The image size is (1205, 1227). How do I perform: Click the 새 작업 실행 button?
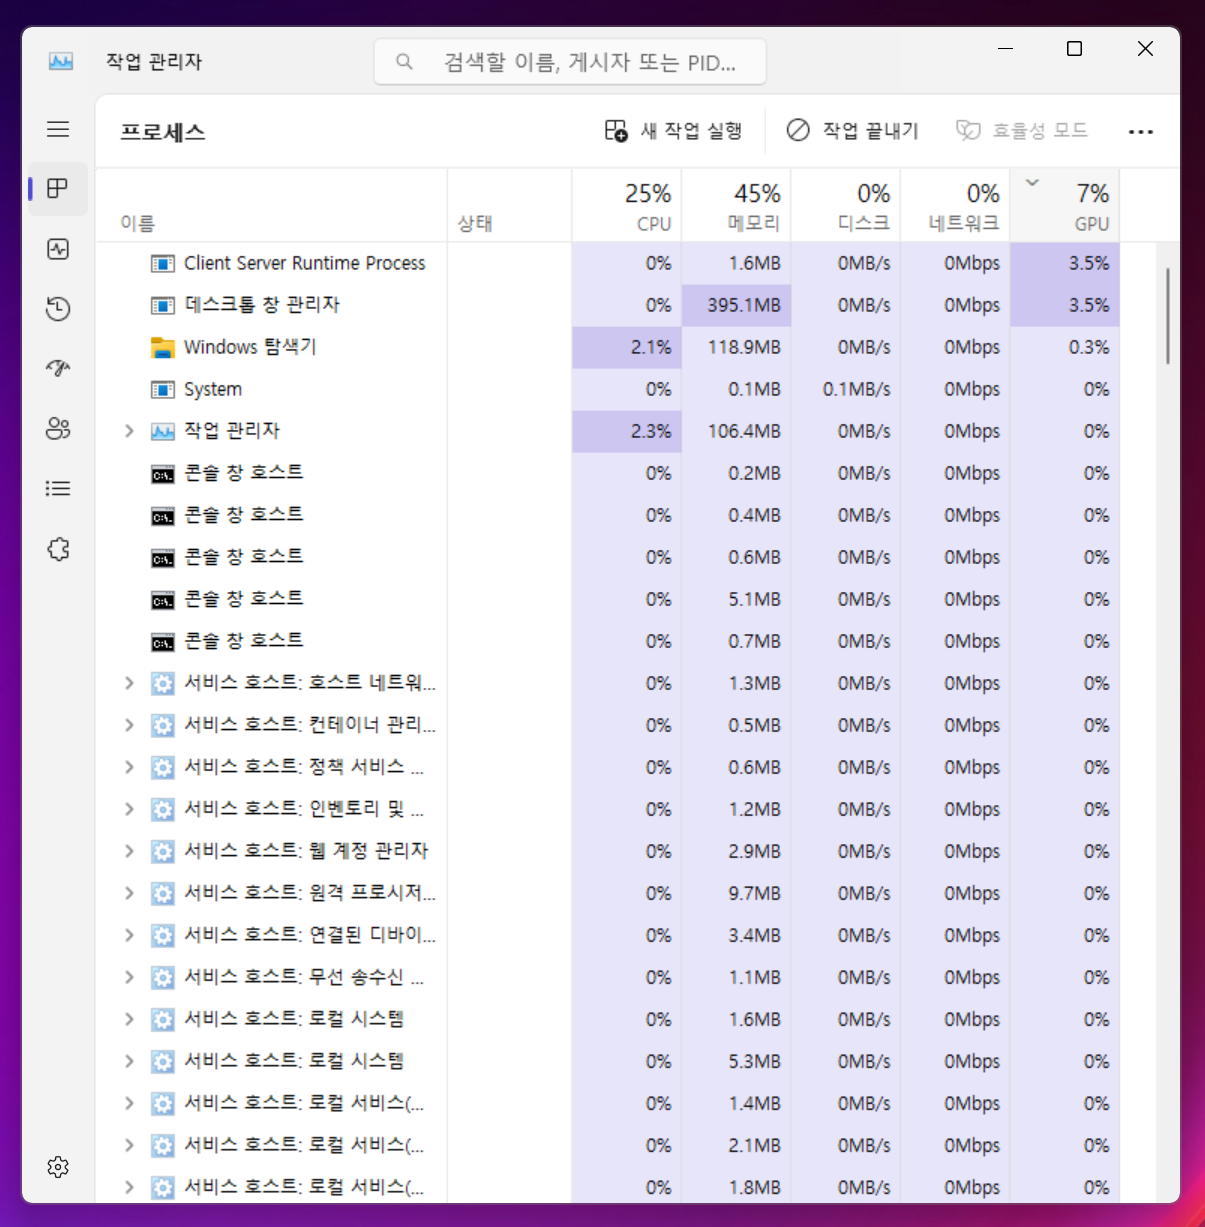[x=674, y=131]
